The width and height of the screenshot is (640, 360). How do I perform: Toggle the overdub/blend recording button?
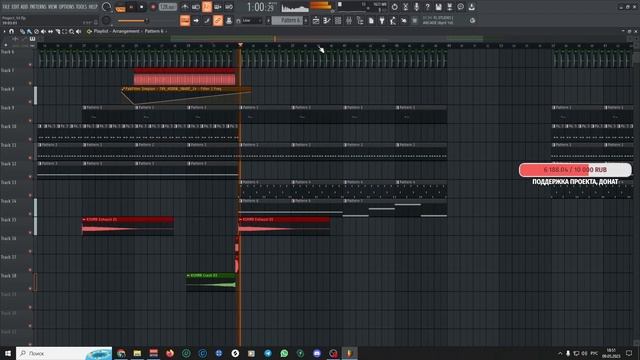click(x=218, y=7)
